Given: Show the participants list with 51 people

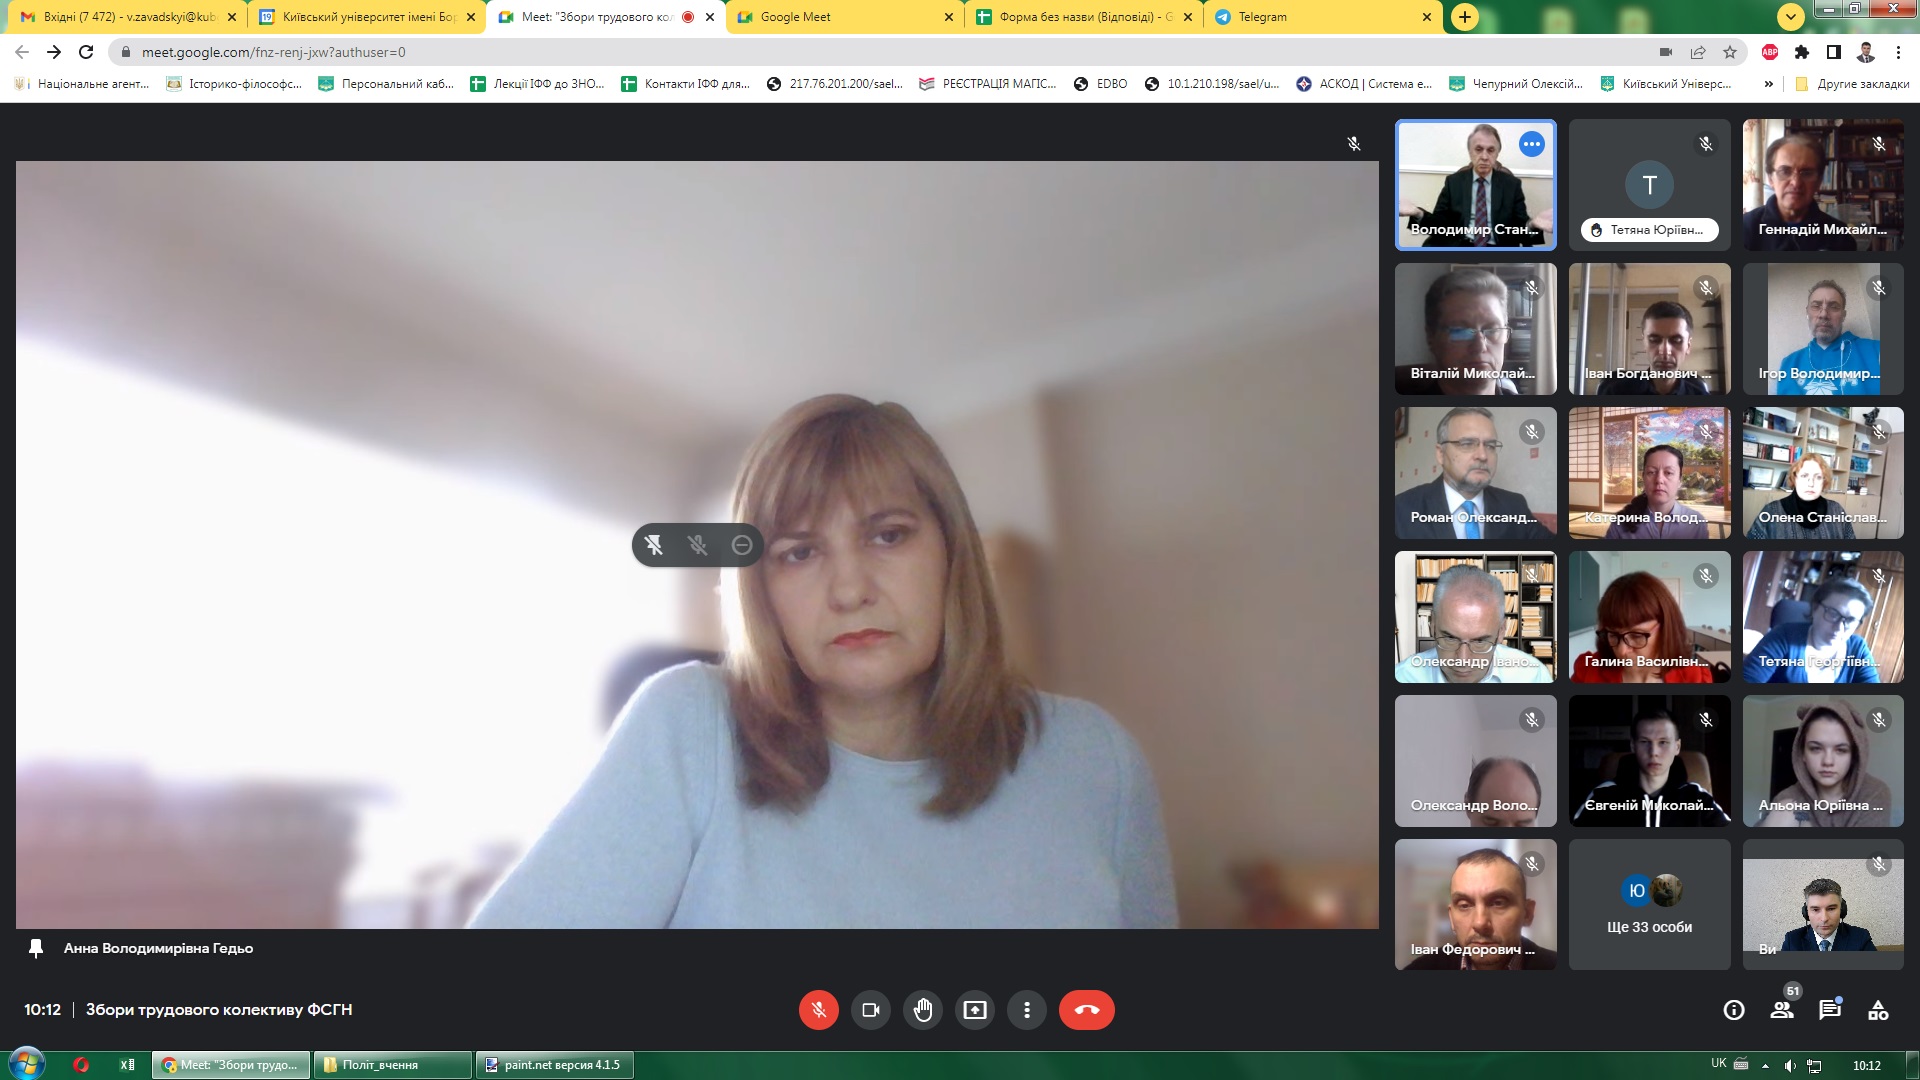Looking at the screenshot, I should 1782,1010.
